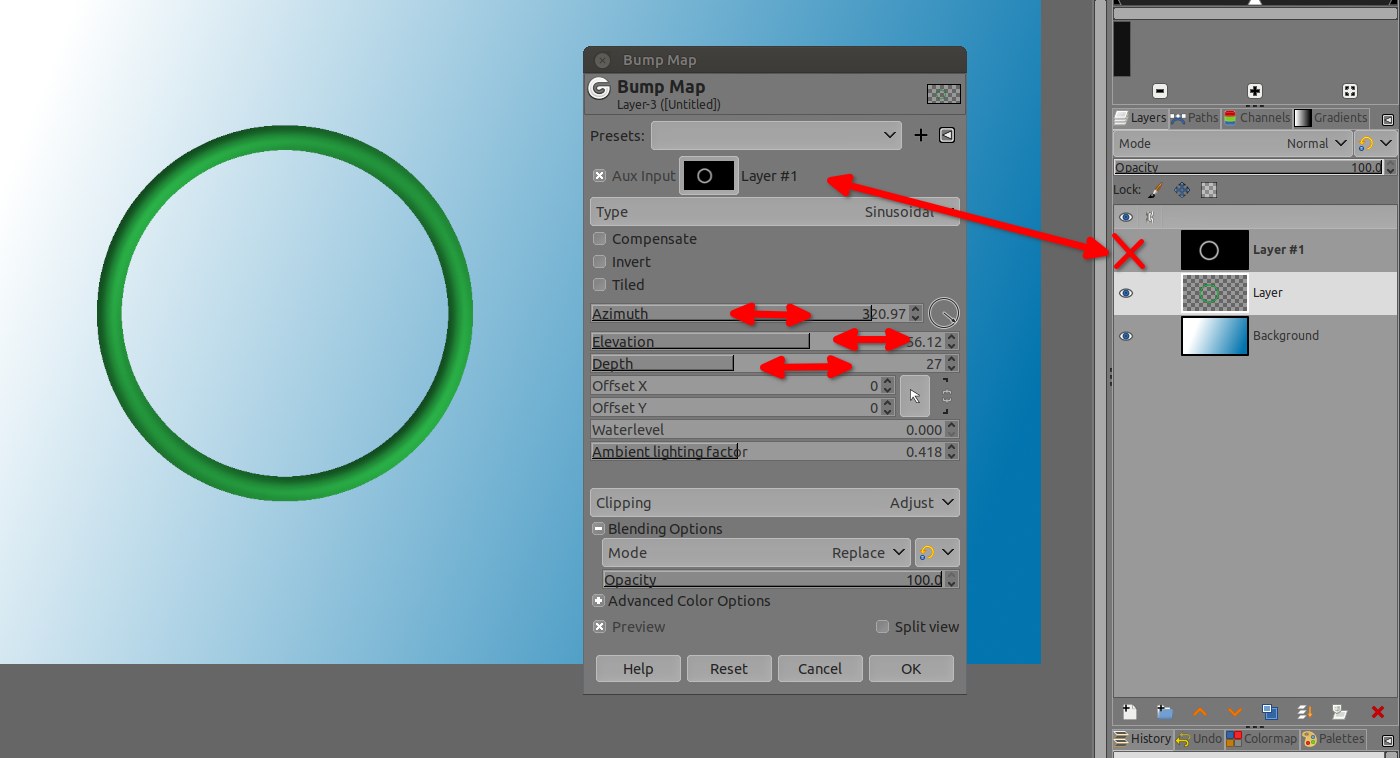Switch to the History tab
This screenshot has width=1400, height=758.
tap(1143, 739)
